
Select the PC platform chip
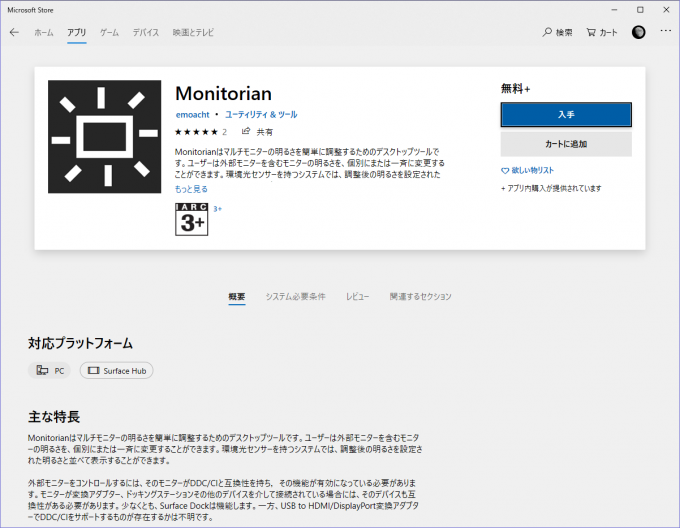click(x=49, y=371)
